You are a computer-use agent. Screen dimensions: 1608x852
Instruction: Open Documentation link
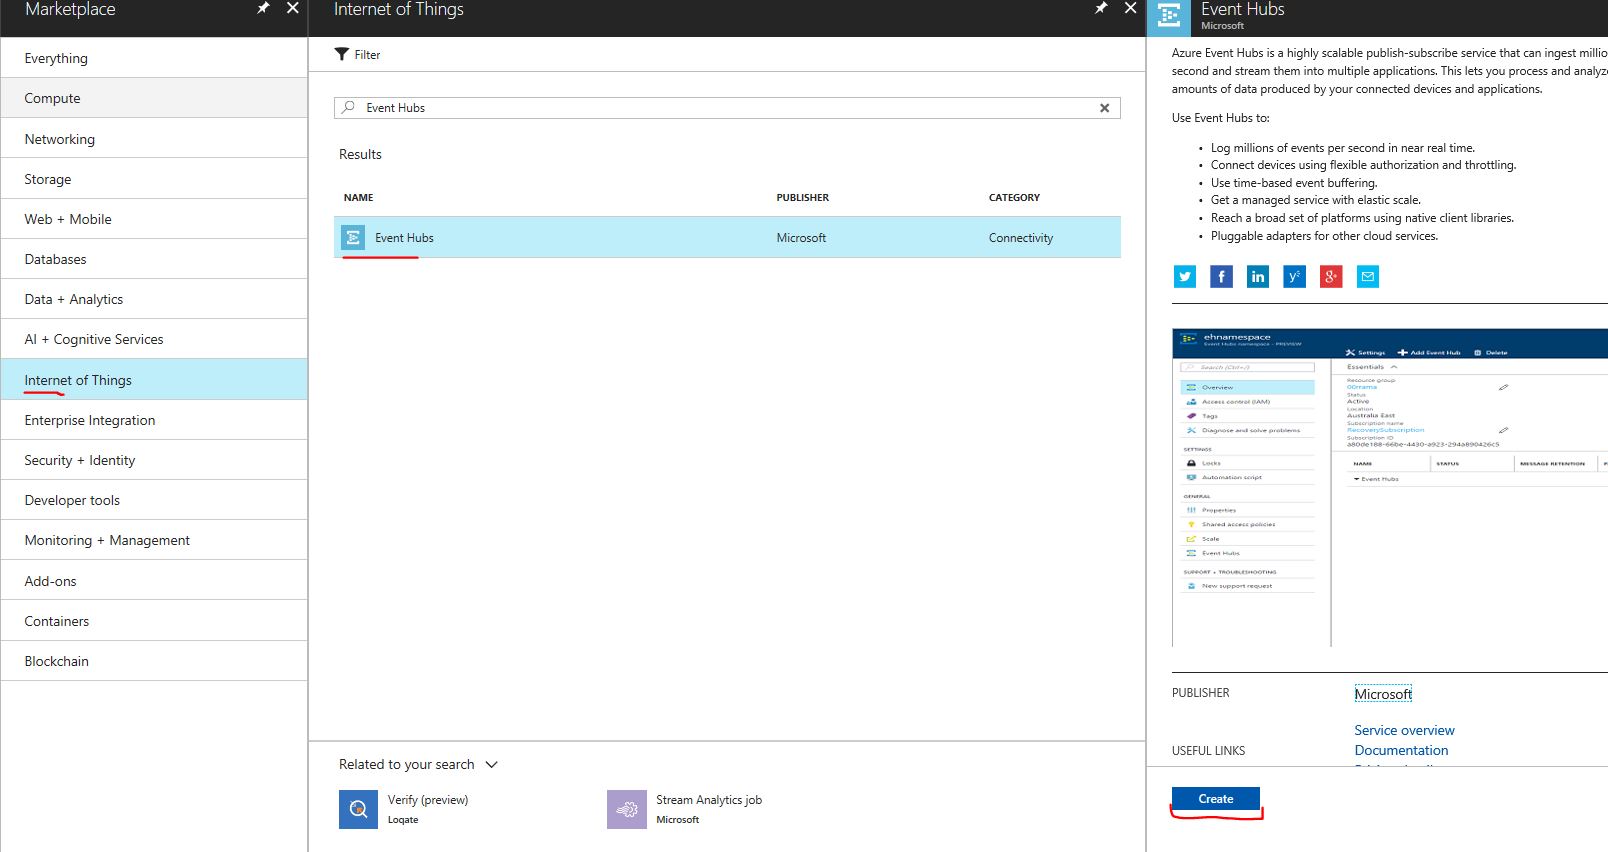coord(1401,750)
